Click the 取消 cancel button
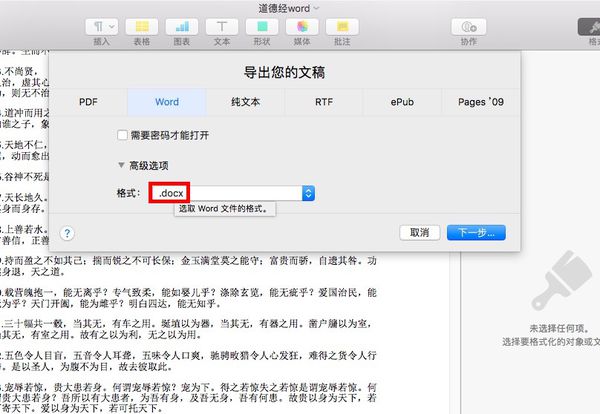This screenshot has height=414, width=600. pos(420,233)
